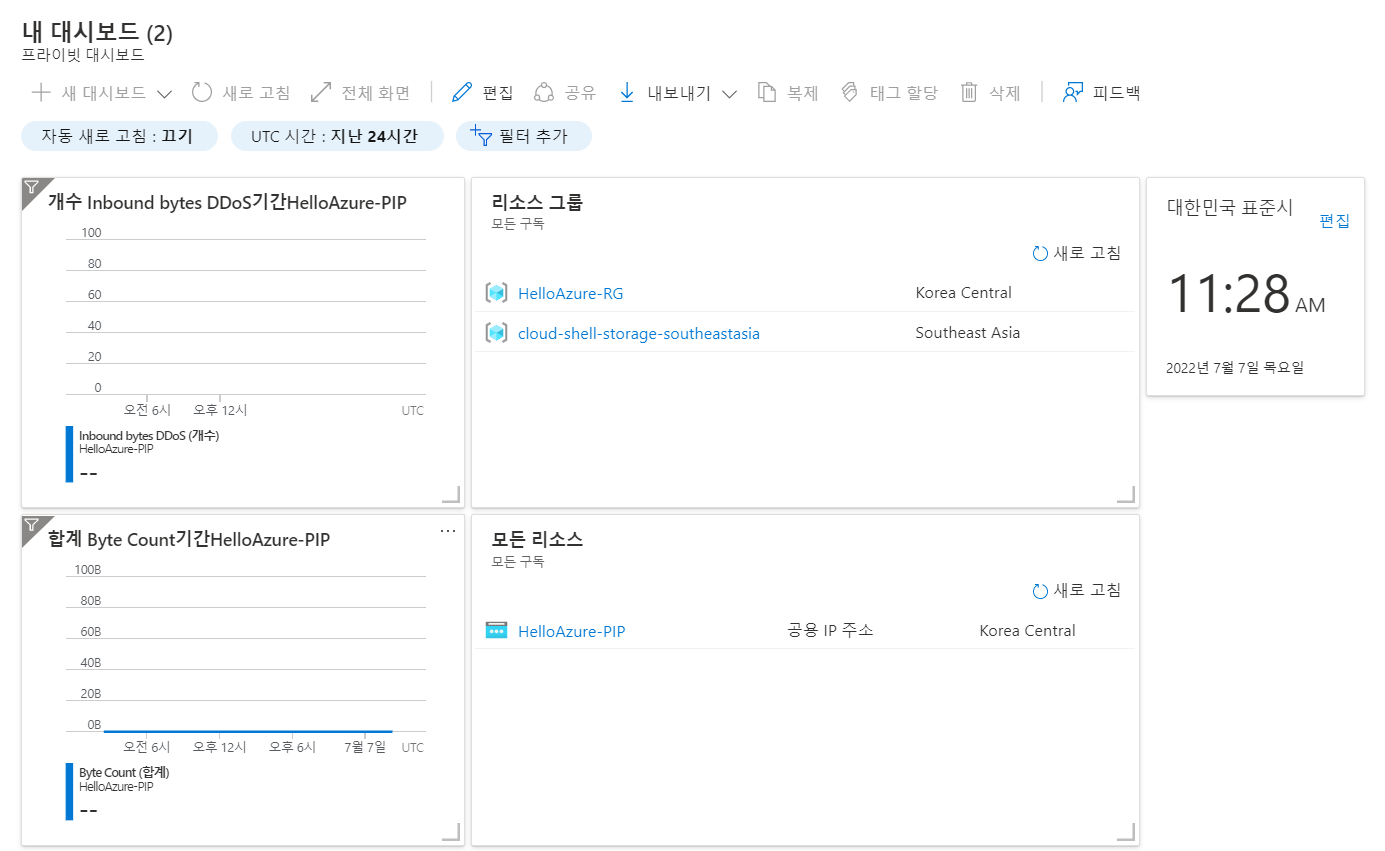Open the 피드백 feedback button
This screenshot has height=851, width=1385.
pos(1101,93)
